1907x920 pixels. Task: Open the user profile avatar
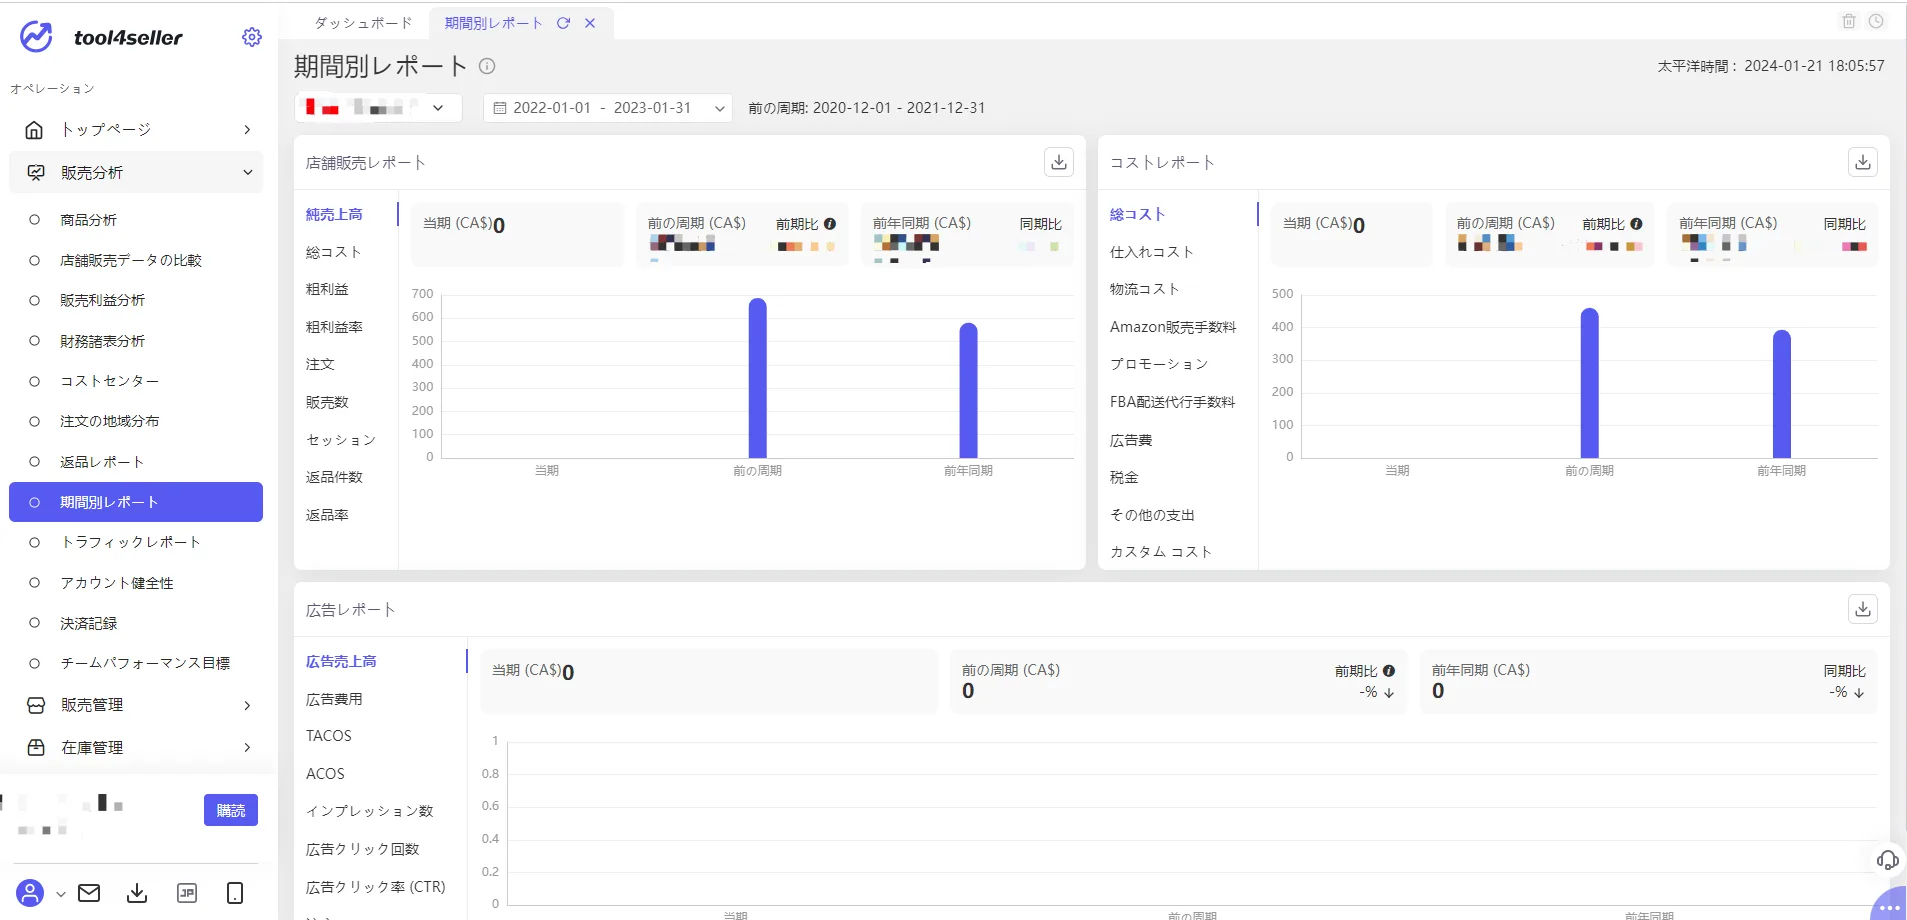click(30, 893)
